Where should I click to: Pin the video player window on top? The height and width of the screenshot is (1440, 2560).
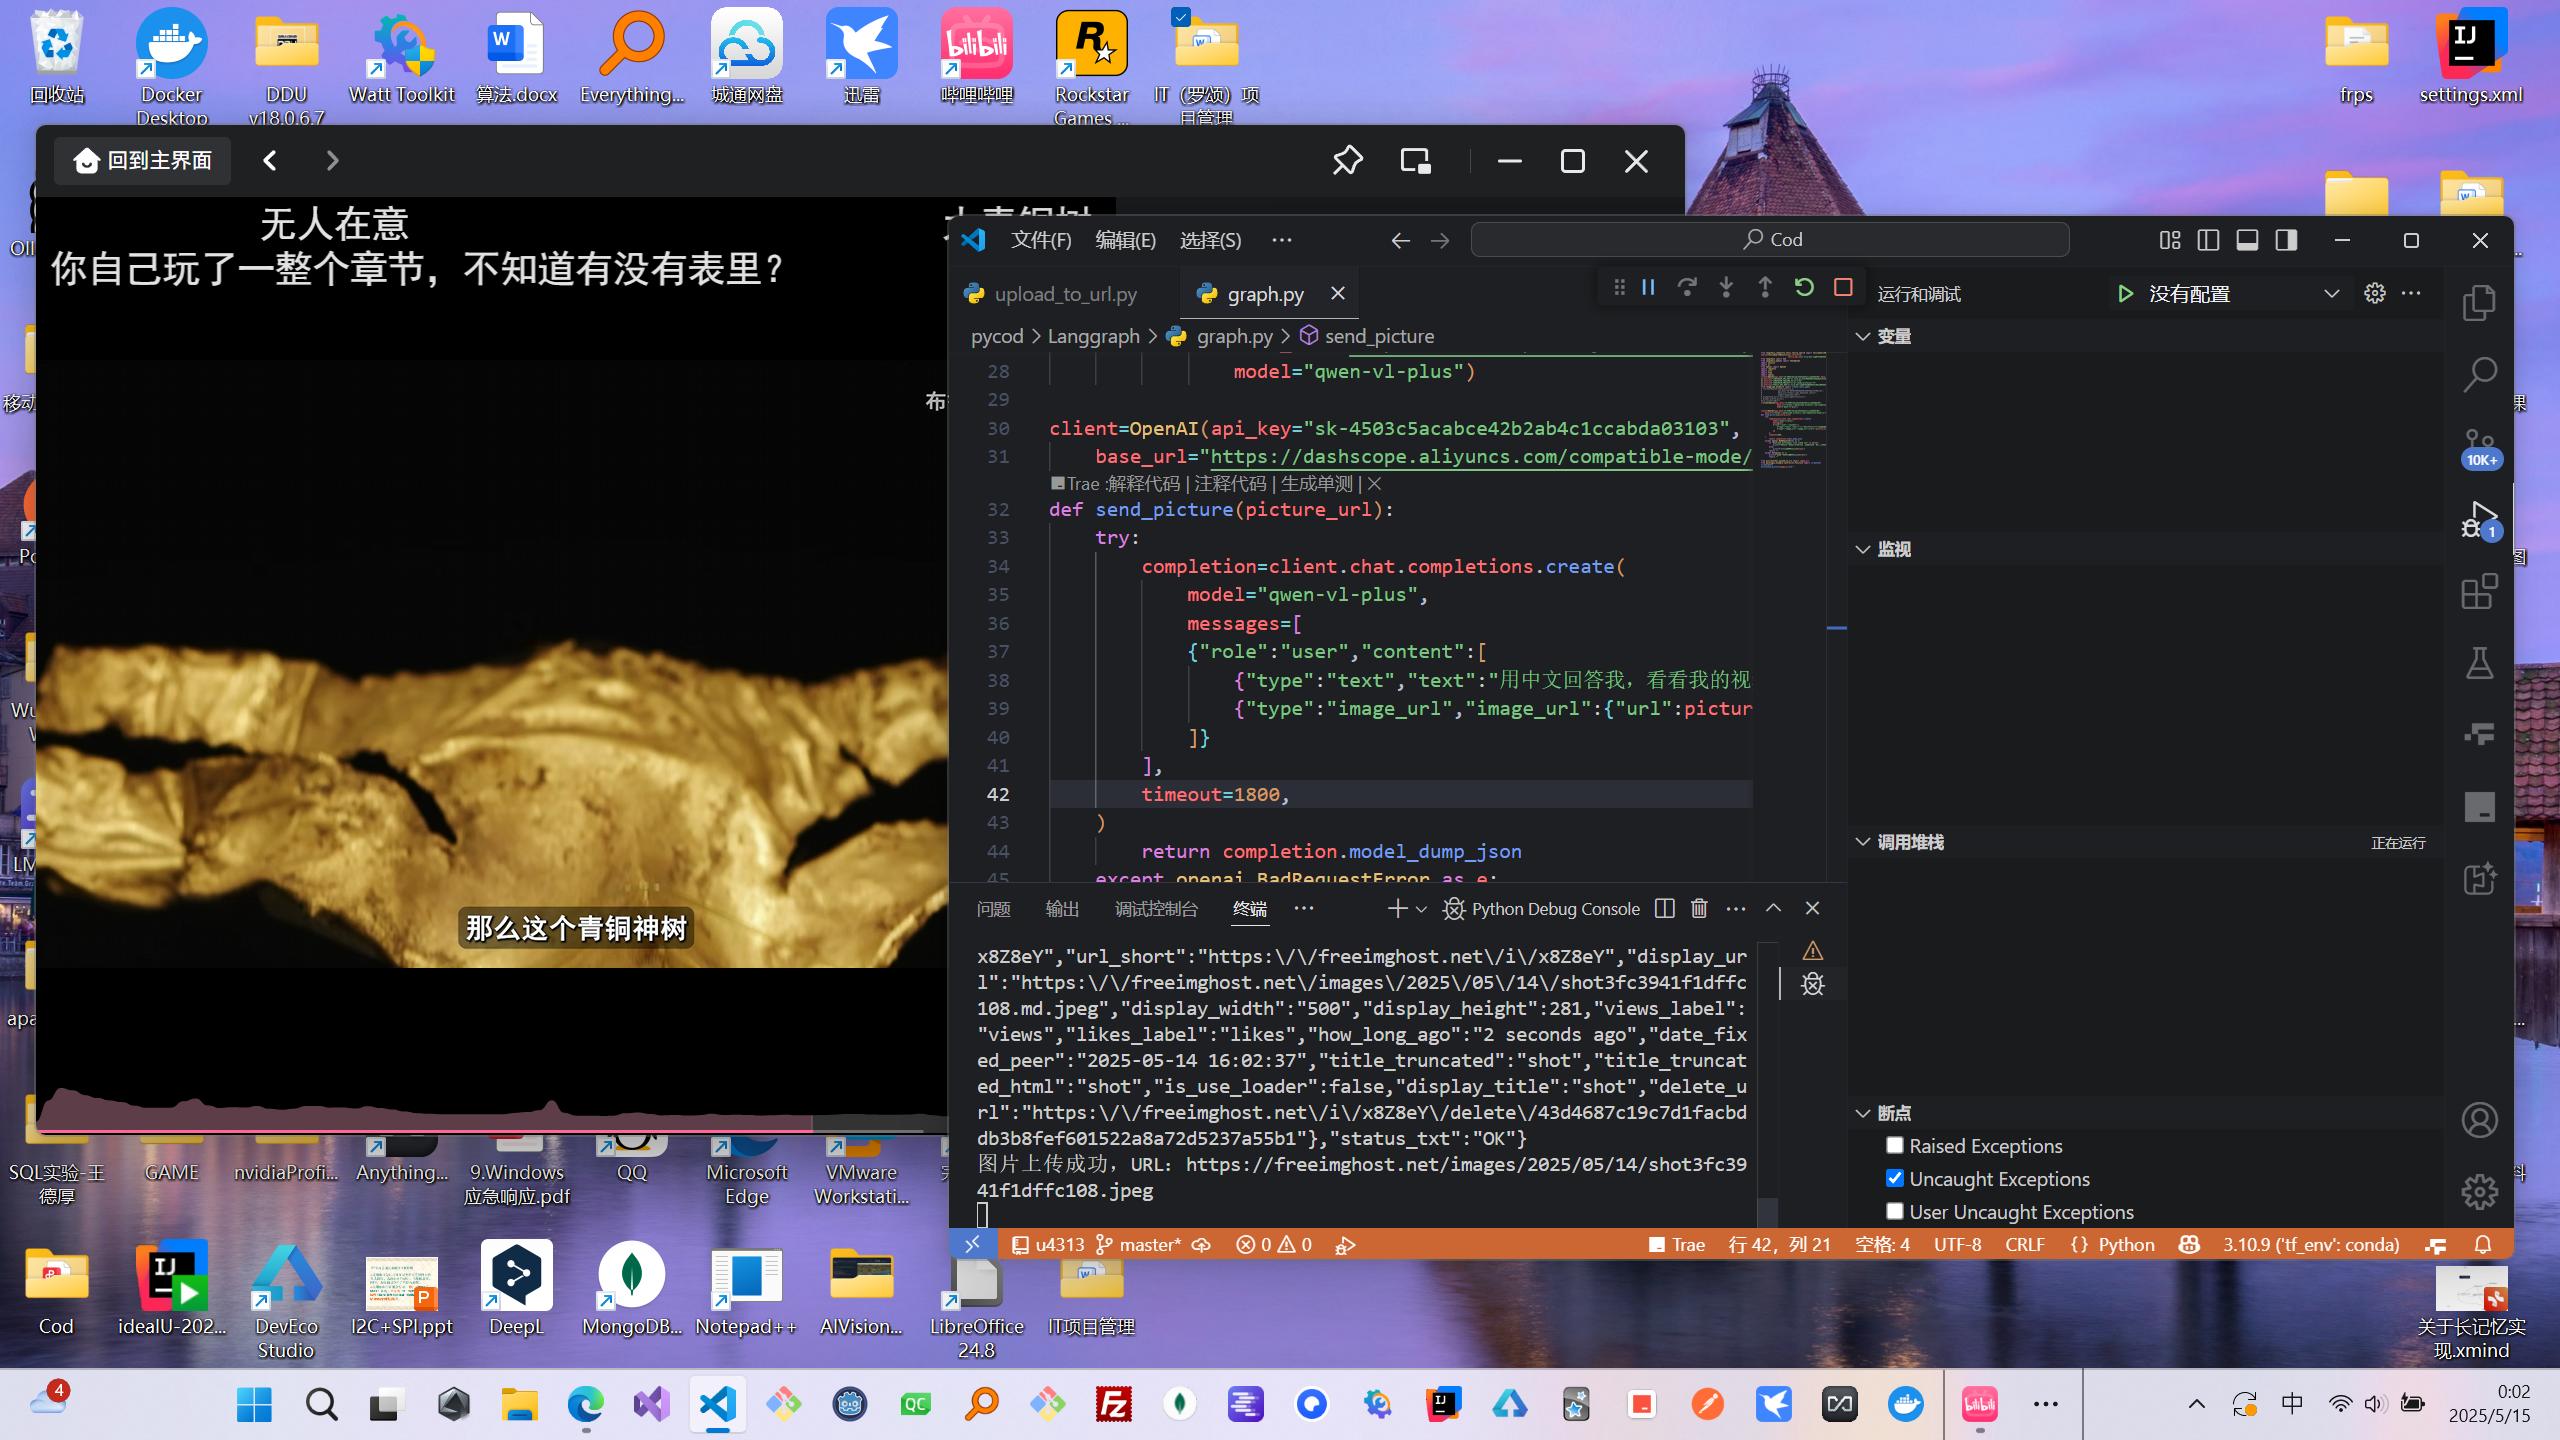tap(1347, 161)
